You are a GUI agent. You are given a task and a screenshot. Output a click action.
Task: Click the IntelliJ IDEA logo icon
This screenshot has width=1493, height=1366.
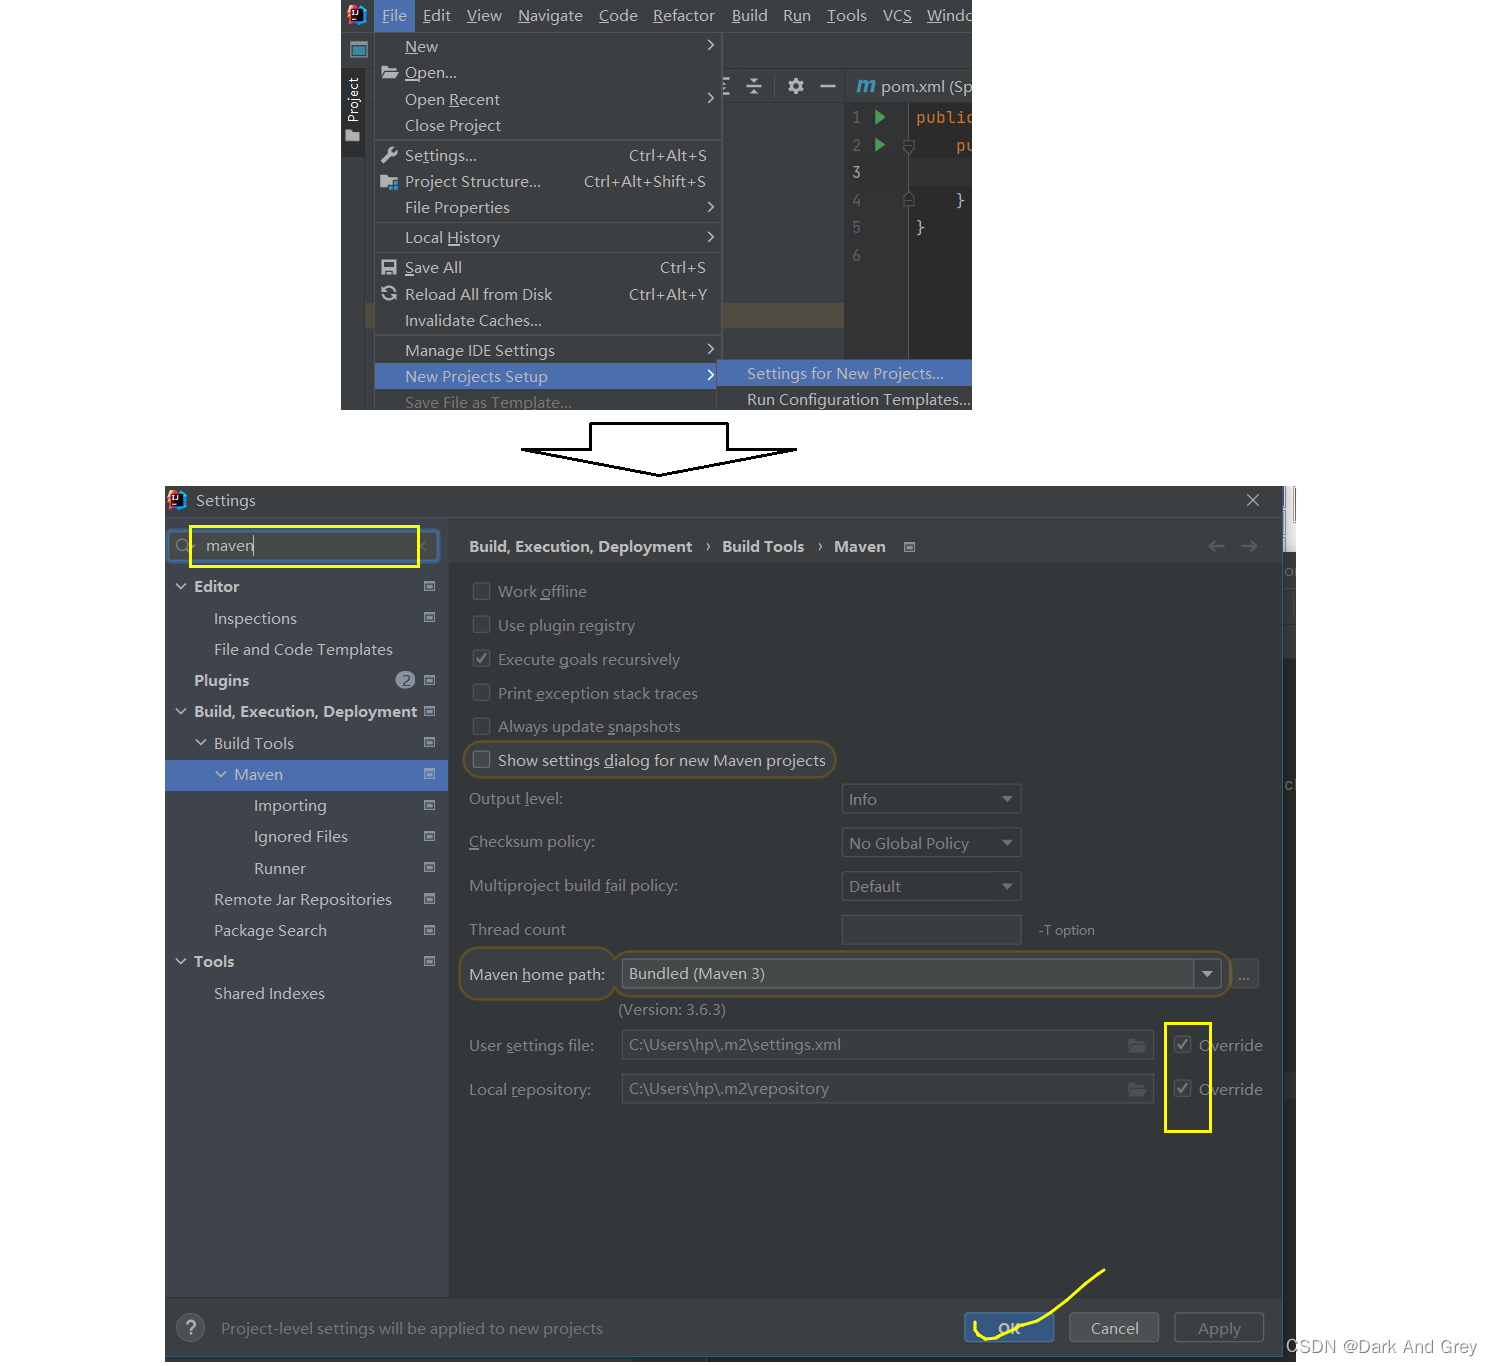[356, 14]
